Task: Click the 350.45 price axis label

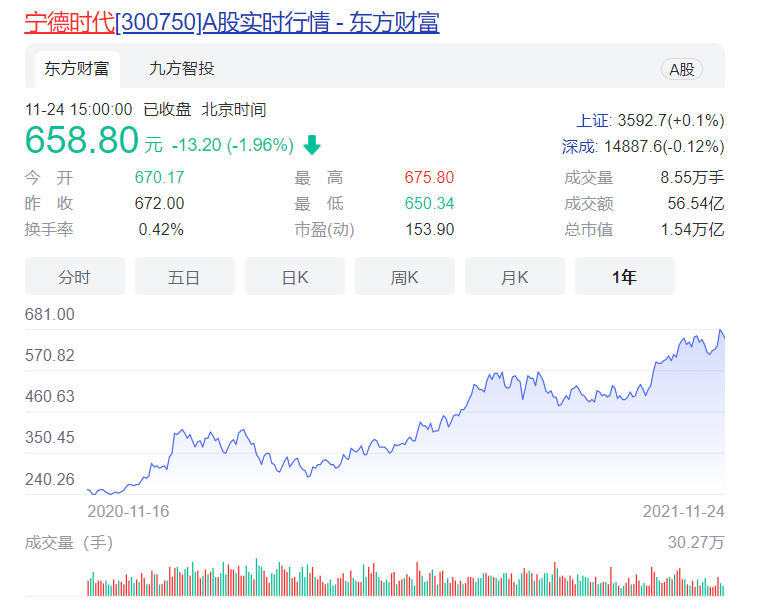Action: pyautogui.click(x=50, y=437)
